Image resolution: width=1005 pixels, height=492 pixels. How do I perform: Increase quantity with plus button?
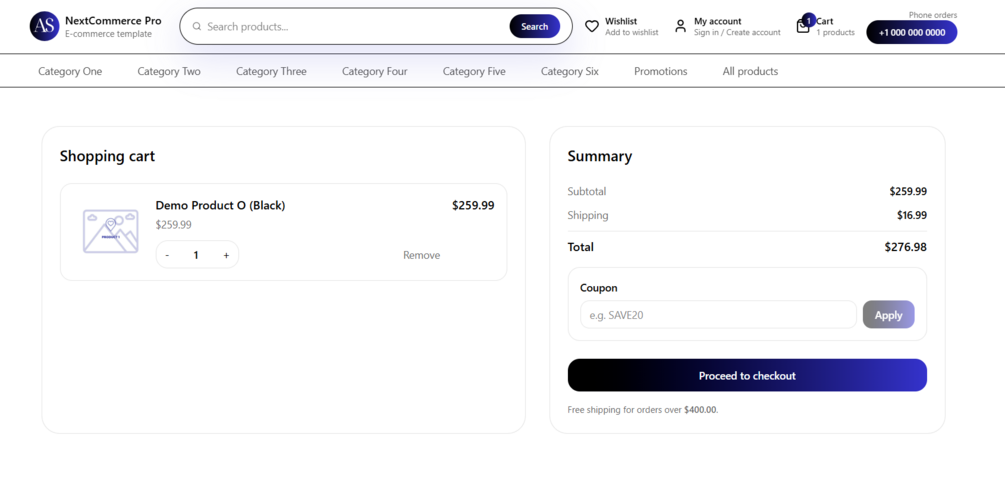click(226, 255)
